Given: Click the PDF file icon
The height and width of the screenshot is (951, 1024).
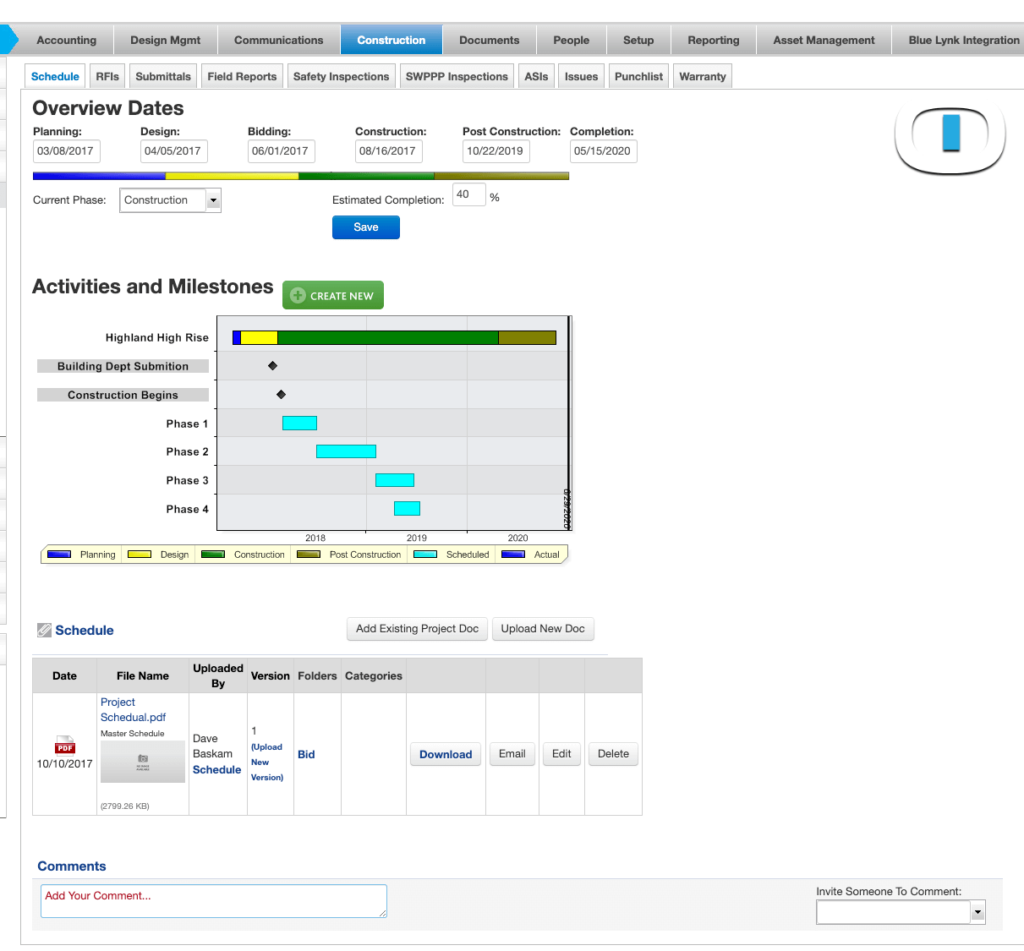Looking at the screenshot, I should (65, 745).
